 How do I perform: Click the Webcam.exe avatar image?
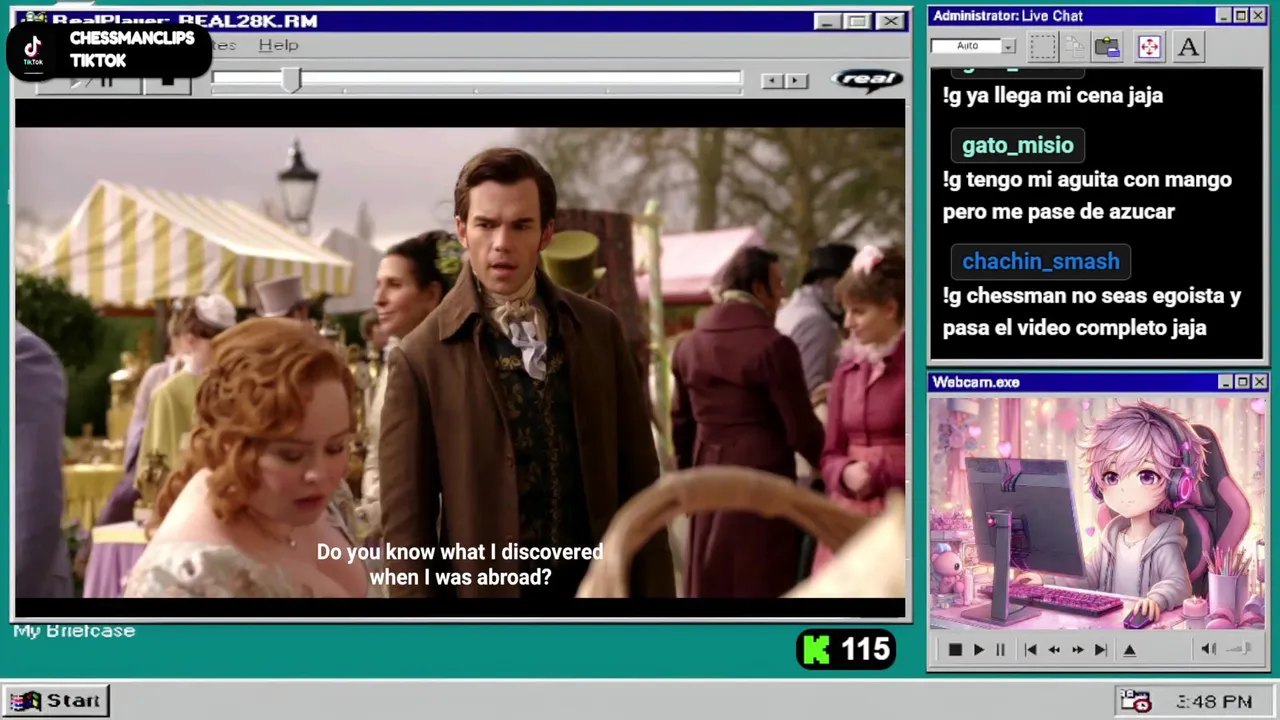tap(1097, 514)
